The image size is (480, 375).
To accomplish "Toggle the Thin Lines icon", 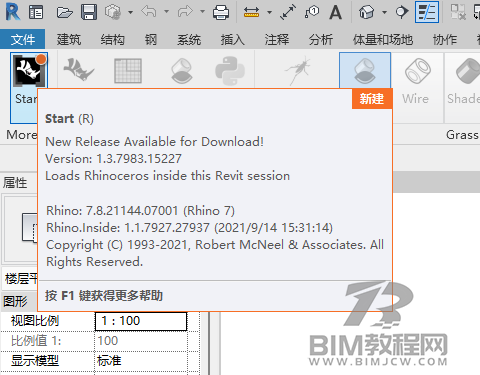I will (x=427, y=12).
